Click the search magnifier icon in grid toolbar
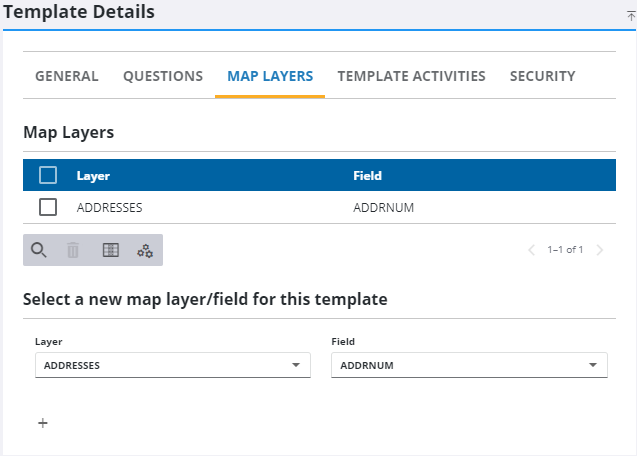 click(39, 250)
